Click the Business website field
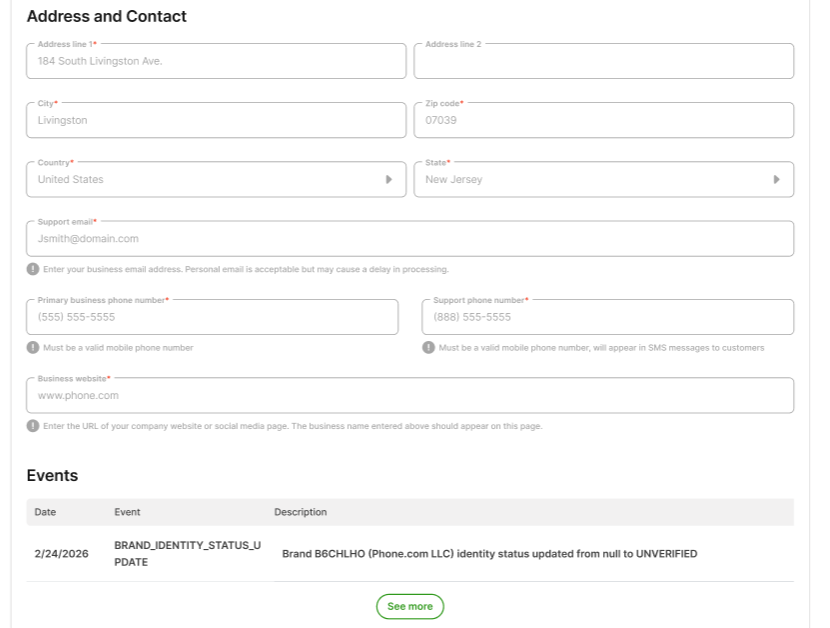Viewport: 830px width, 628px height. click(410, 396)
